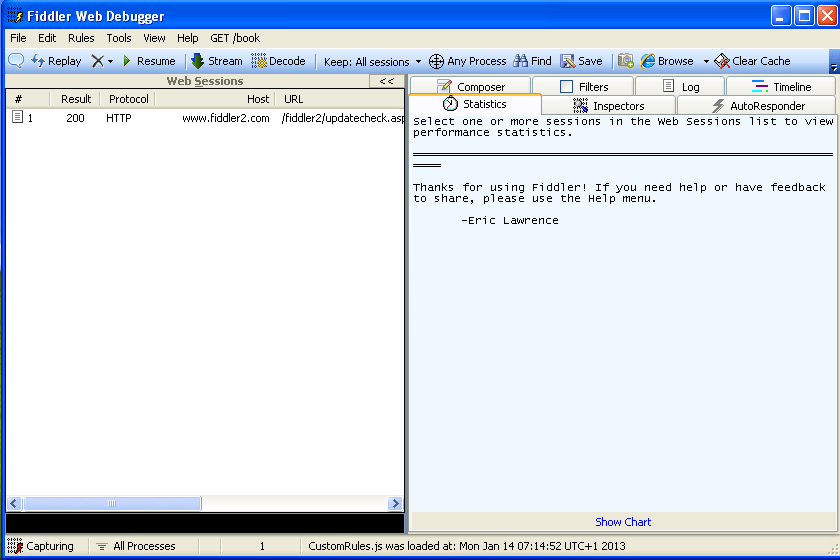The image size is (840, 560).
Task: Sort sessions by Result column
Action: [x=76, y=99]
